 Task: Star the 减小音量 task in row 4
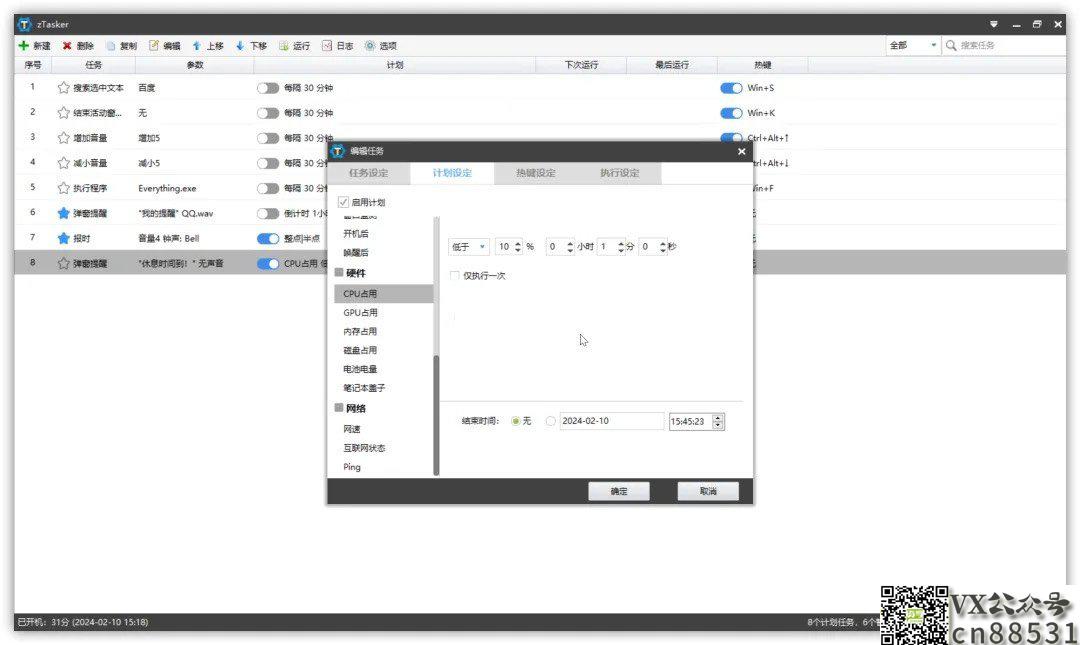coord(63,163)
